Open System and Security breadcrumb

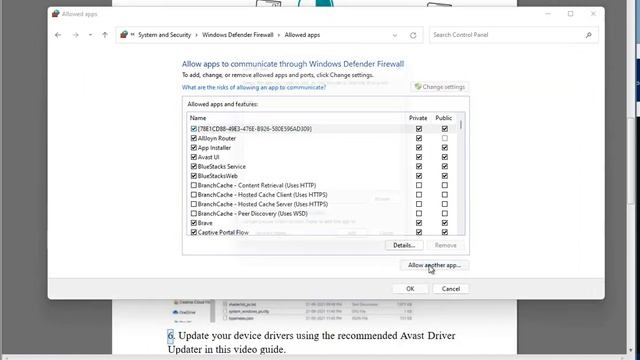[164, 35]
